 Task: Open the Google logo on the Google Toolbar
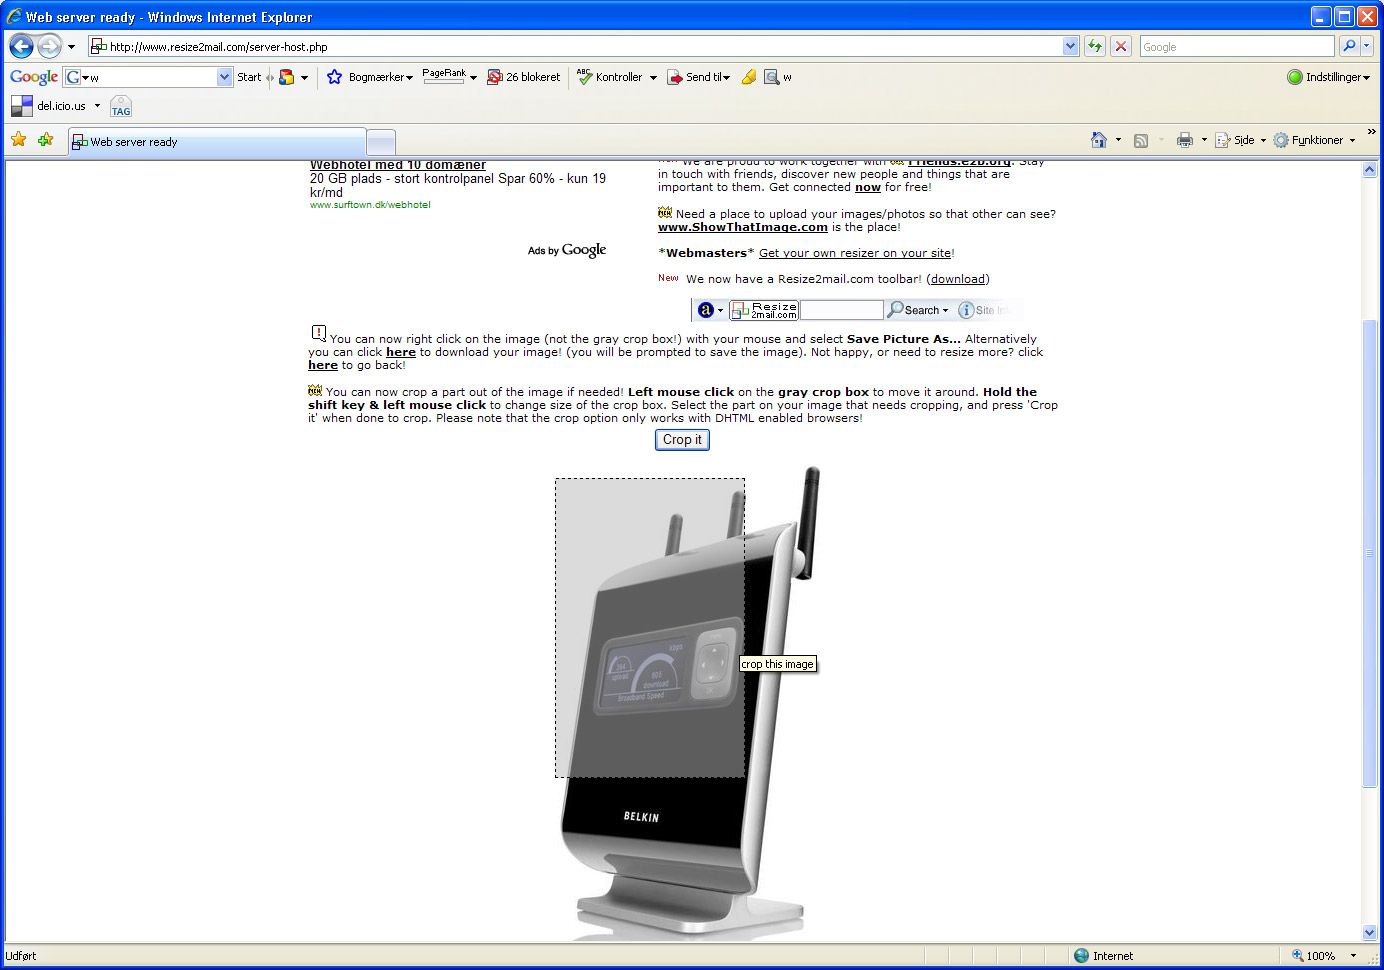pos(34,77)
